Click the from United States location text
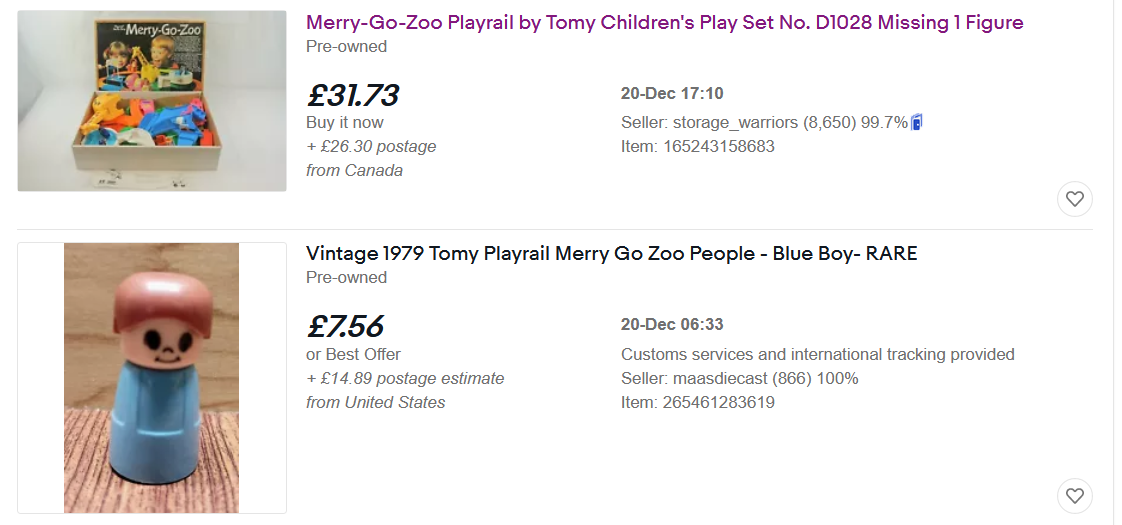This screenshot has height=525, width=1122. (x=376, y=402)
